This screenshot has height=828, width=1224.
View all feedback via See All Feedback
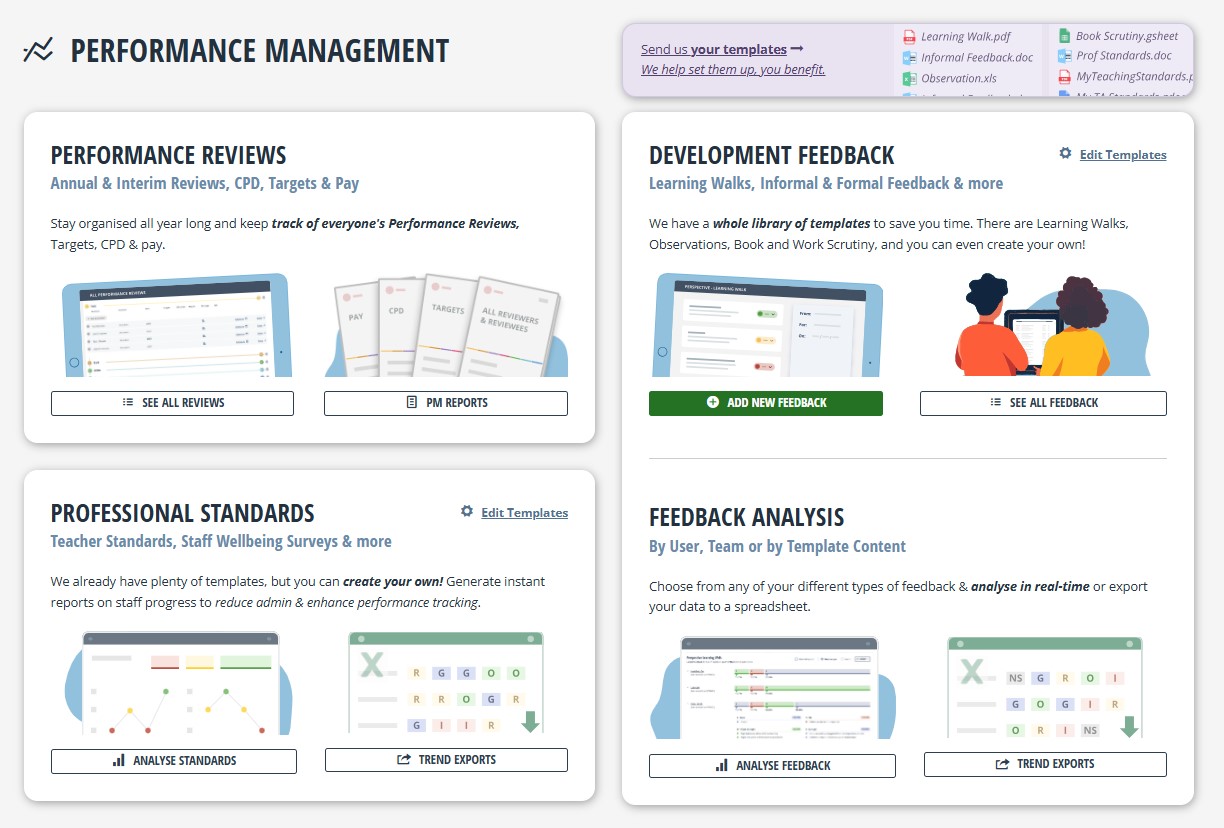point(1043,403)
